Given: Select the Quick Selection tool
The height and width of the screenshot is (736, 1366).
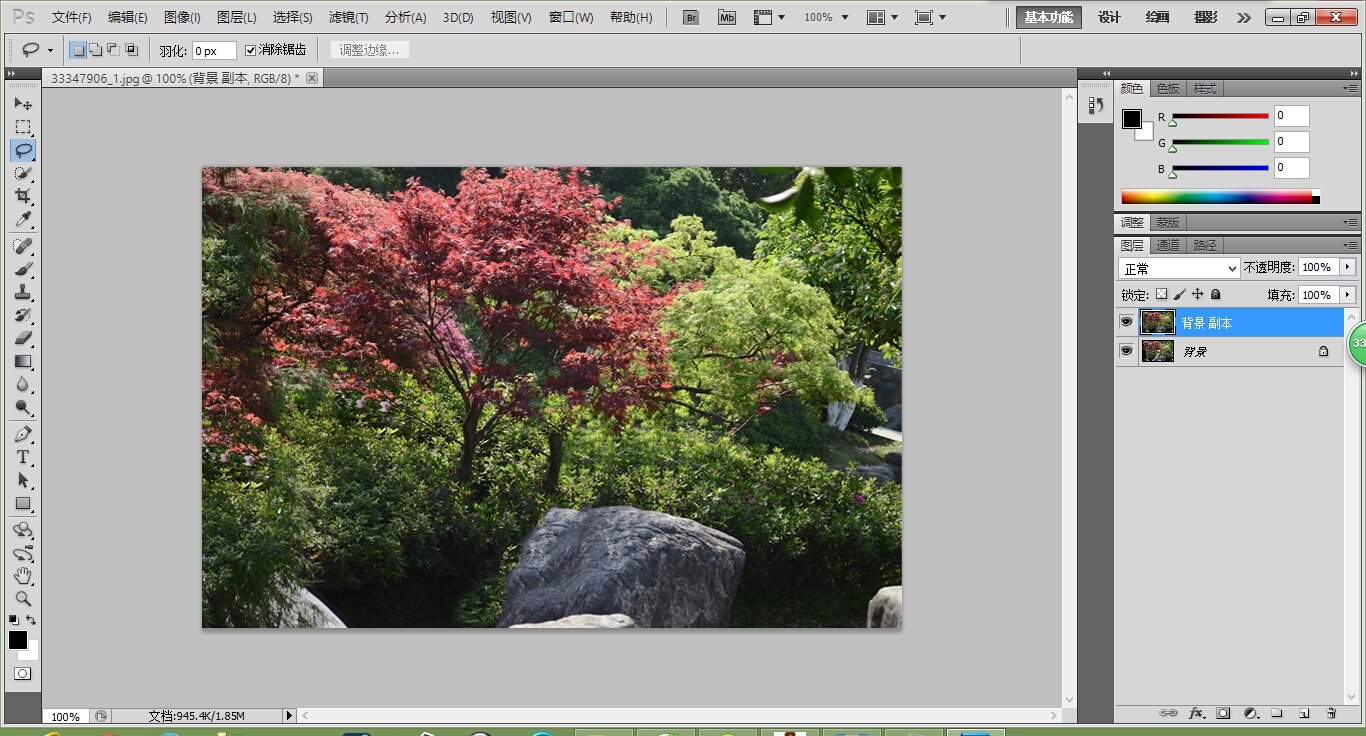Looking at the screenshot, I should [x=23, y=174].
